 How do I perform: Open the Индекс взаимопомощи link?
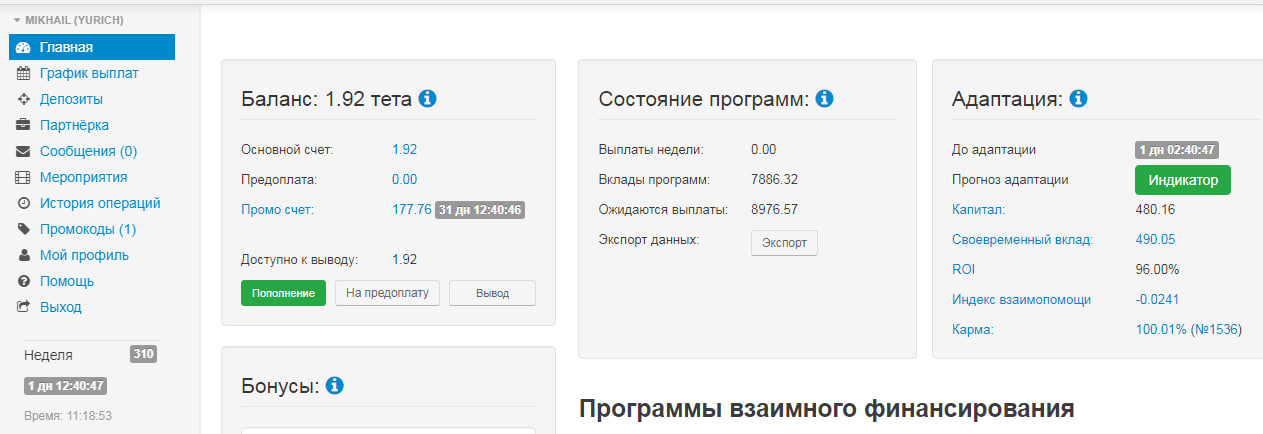click(x=1021, y=299)
